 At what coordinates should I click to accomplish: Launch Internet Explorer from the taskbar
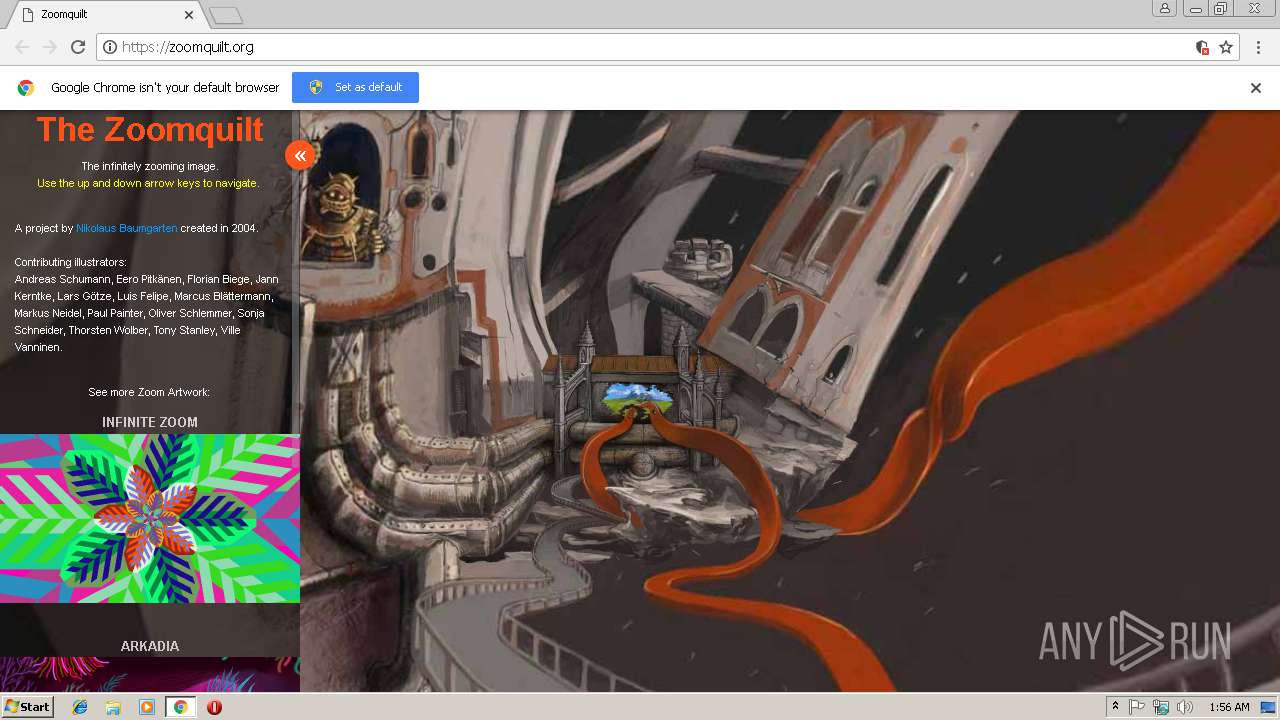(80, 707)
